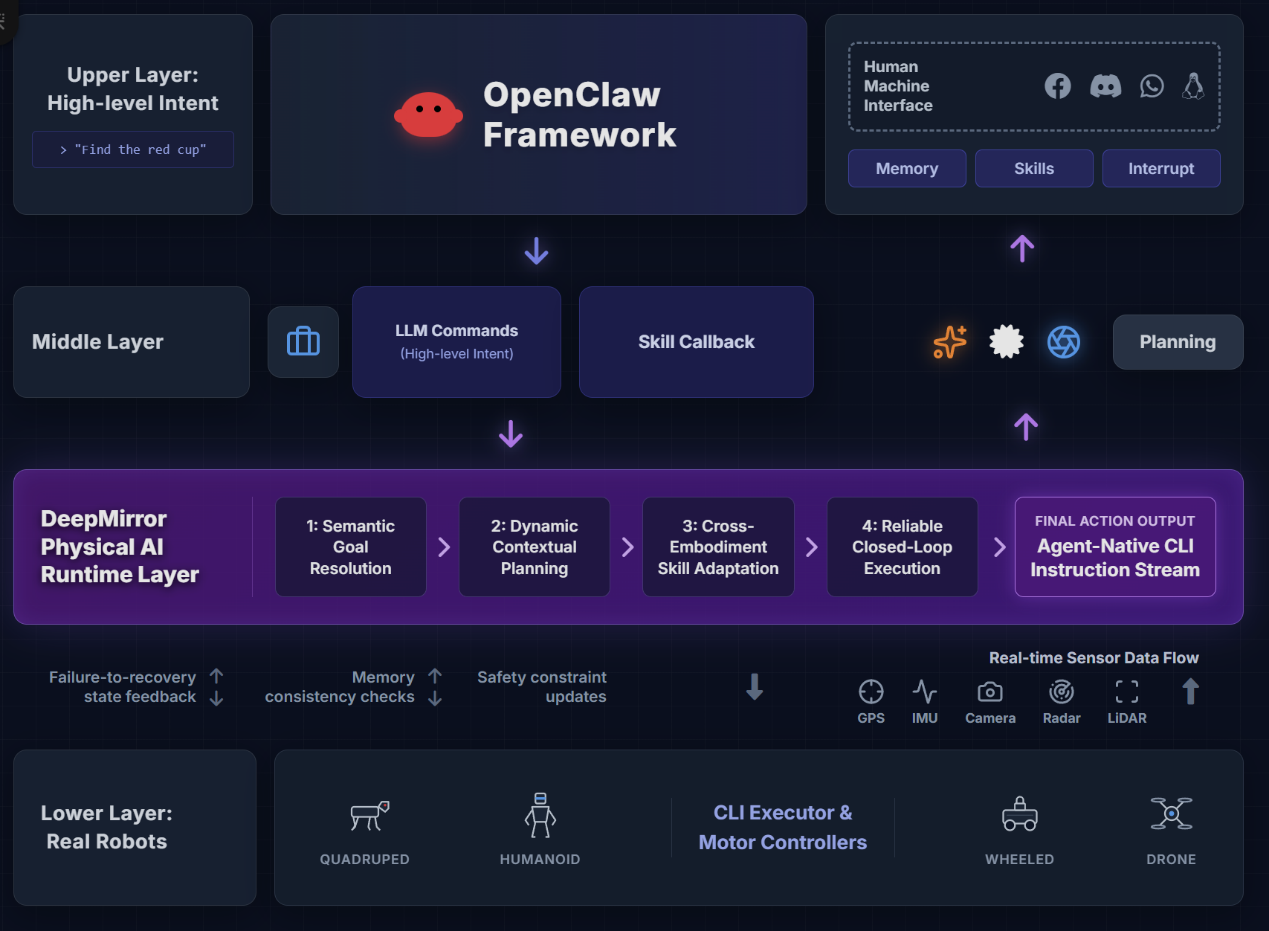The height and width of the screenshot is (931, 1269).
Task: Click the Facebook icon in Human Machine Interface
Action: coord(1057,86)
